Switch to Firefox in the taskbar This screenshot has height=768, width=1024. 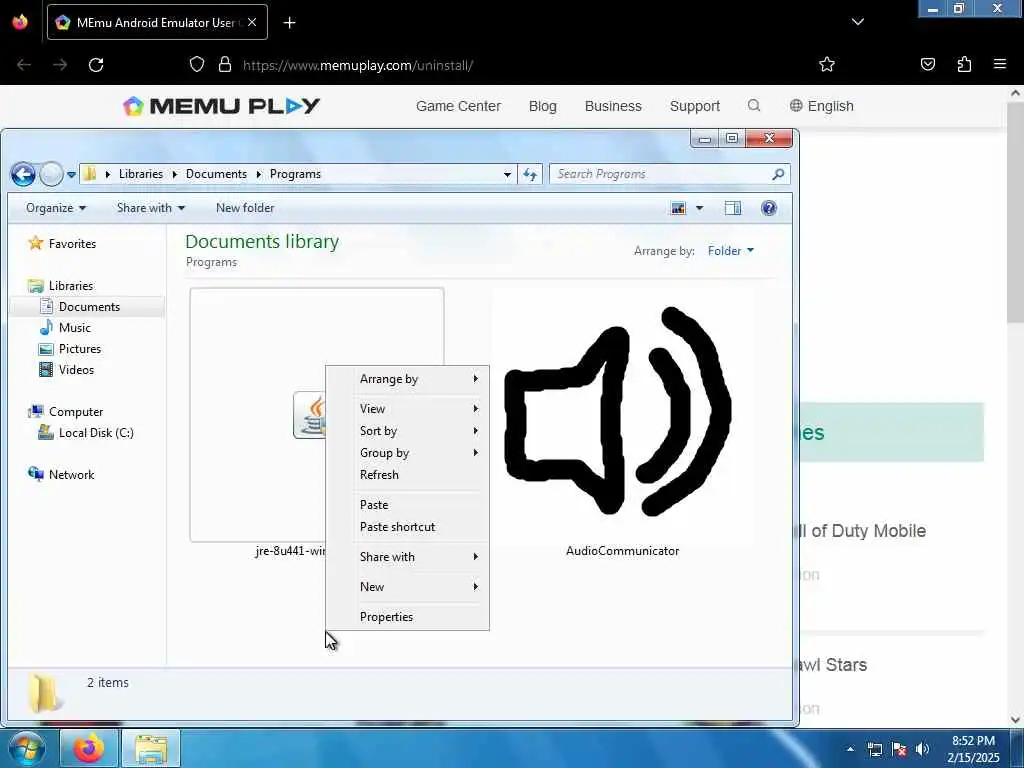click(89, 748)
